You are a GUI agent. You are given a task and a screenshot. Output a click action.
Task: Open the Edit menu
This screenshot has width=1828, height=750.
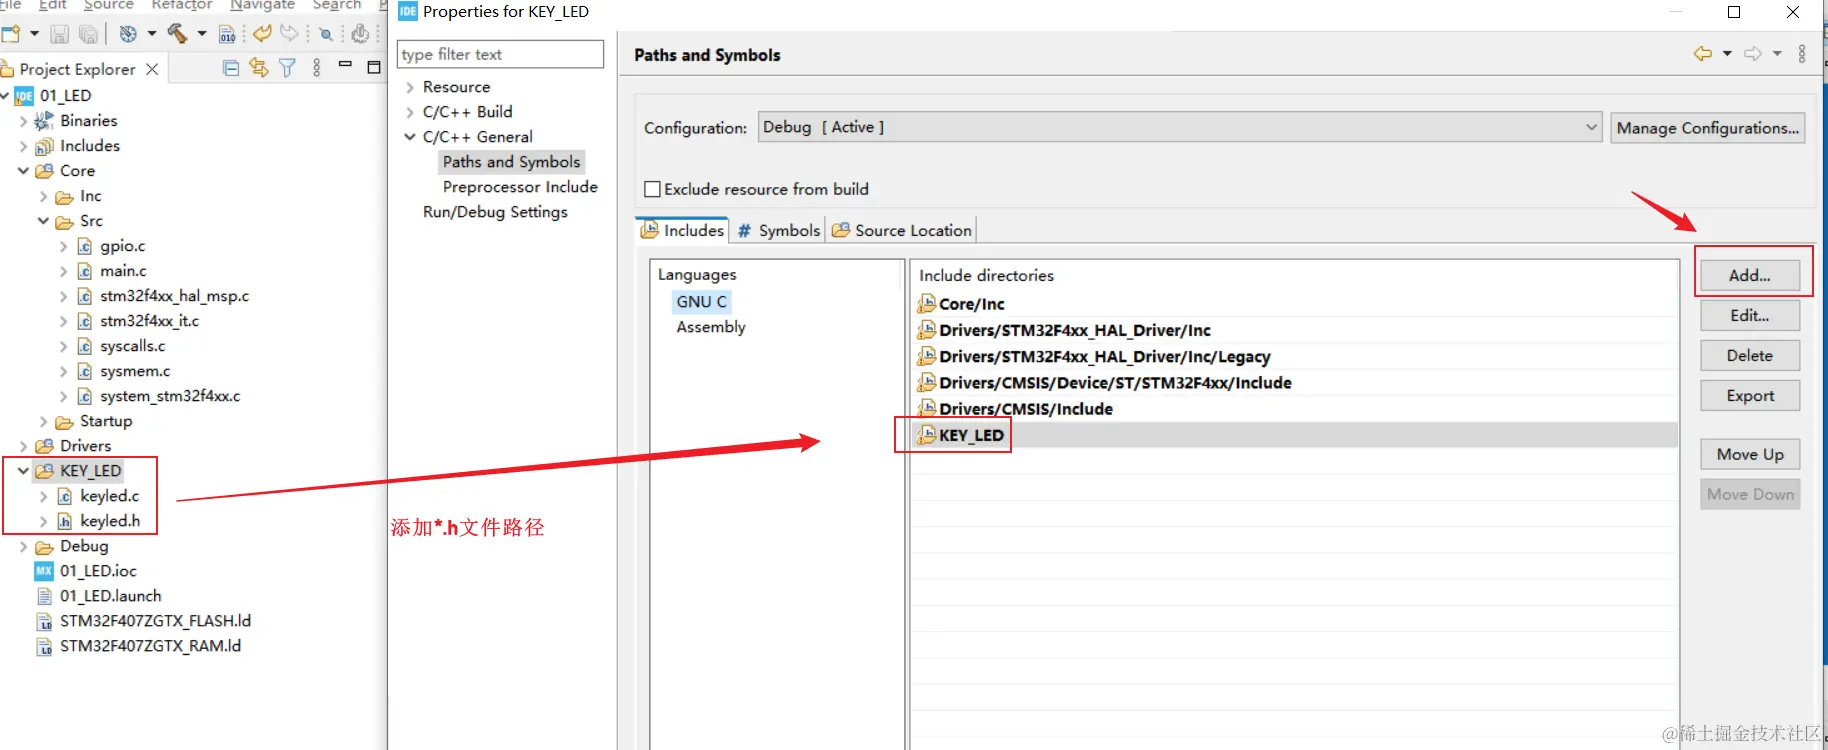(52, 5)
